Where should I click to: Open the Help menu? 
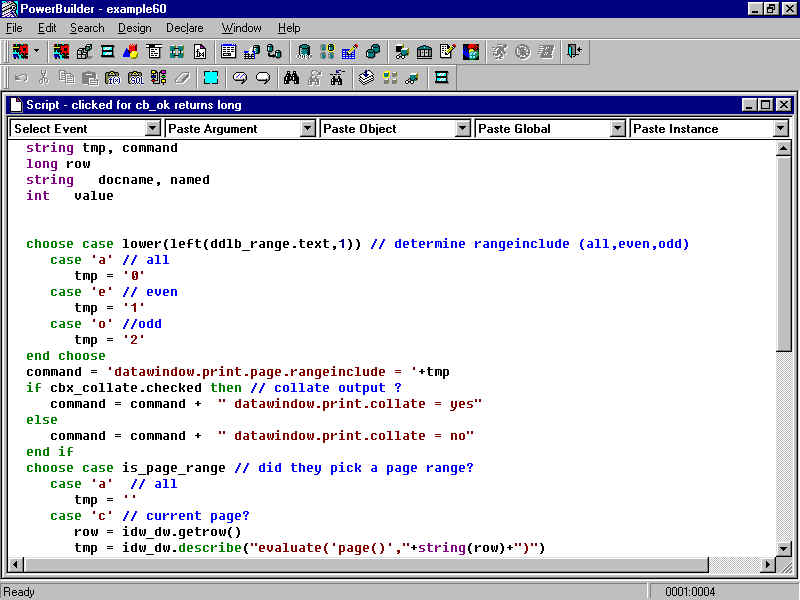click(289, 28)
